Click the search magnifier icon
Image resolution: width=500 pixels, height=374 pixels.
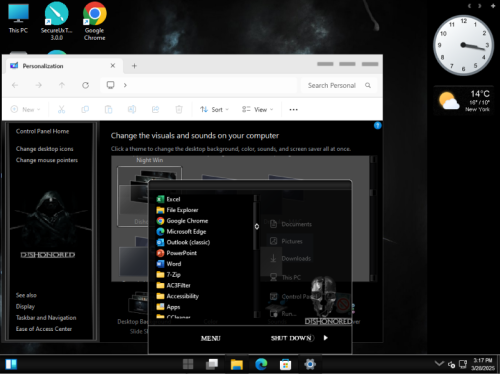[x=368, y=85]
